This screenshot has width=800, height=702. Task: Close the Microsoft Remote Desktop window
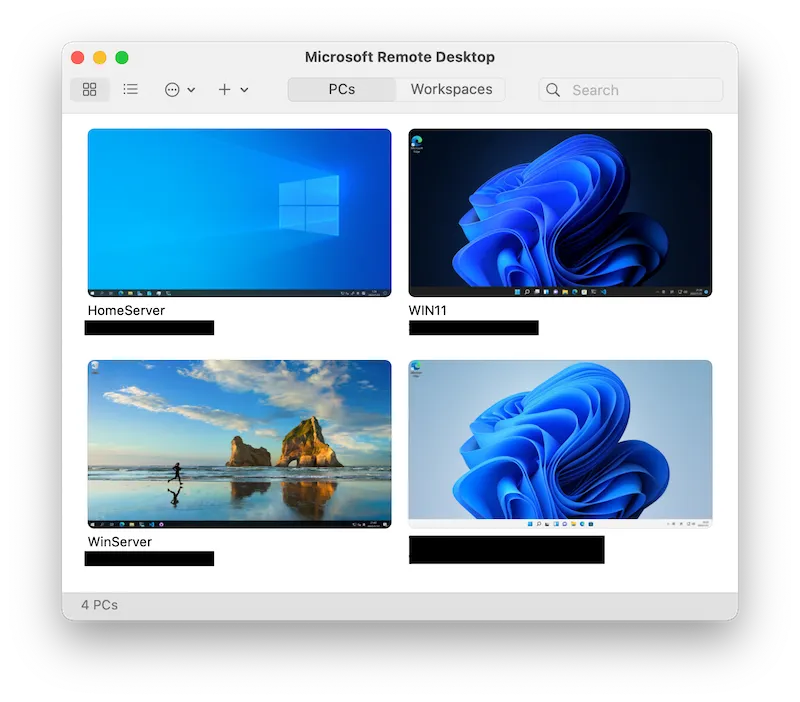tap(78, 58)
